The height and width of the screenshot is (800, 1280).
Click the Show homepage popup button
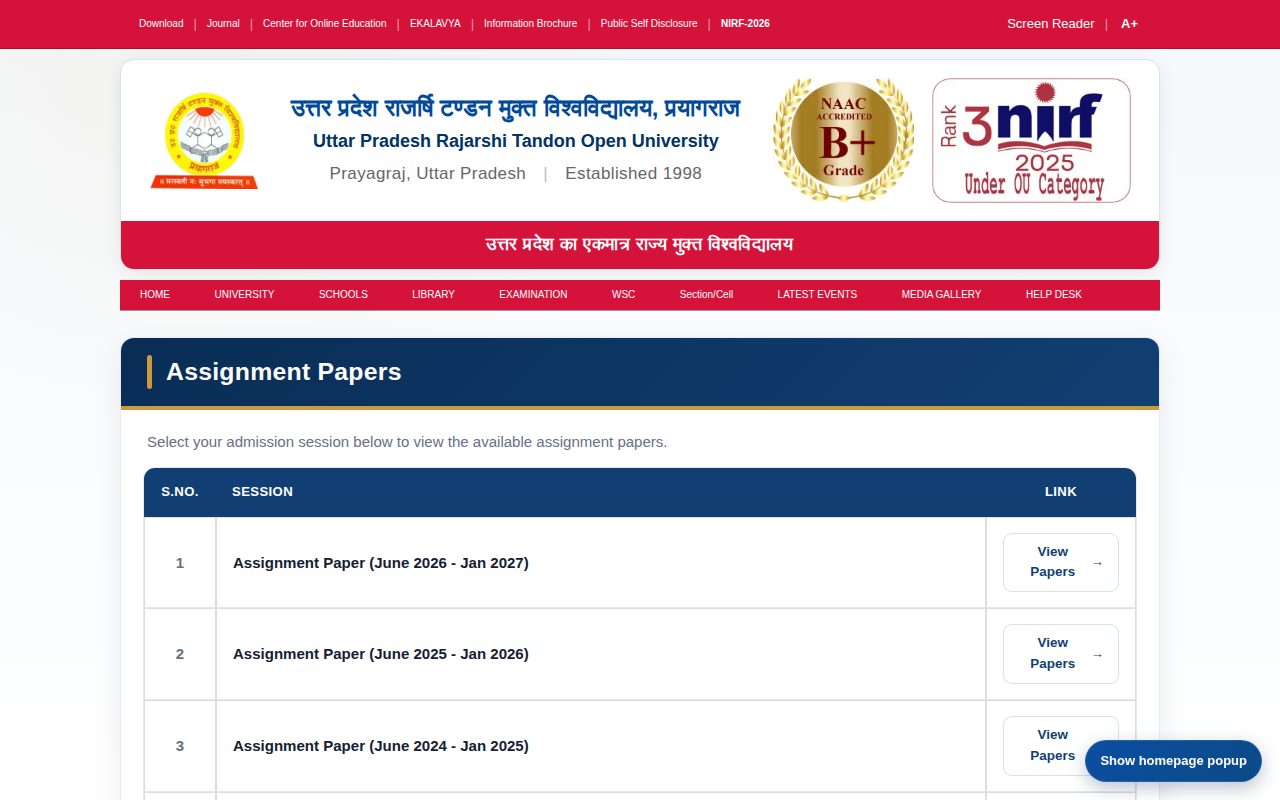(1173, 761)
